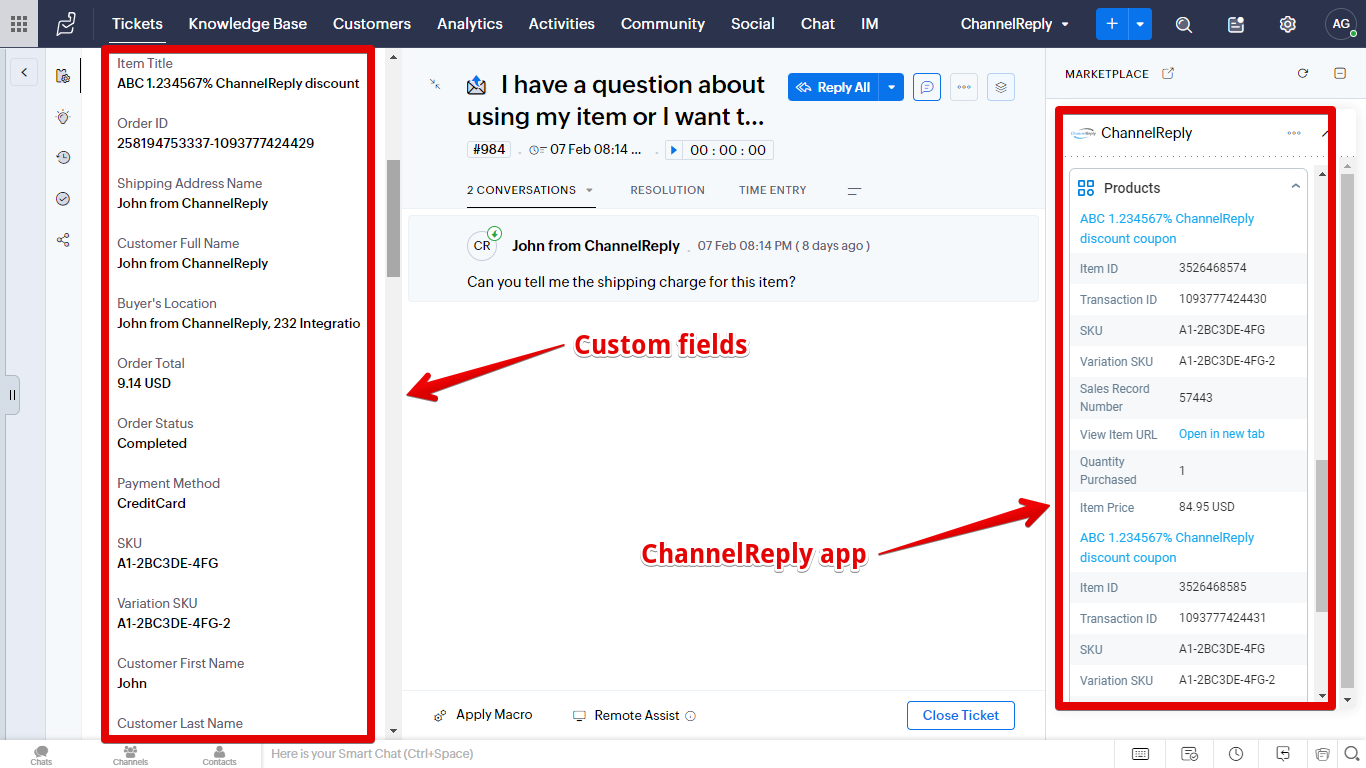Open the Chat menu
1366x768 pixels.
pos(818,24)
